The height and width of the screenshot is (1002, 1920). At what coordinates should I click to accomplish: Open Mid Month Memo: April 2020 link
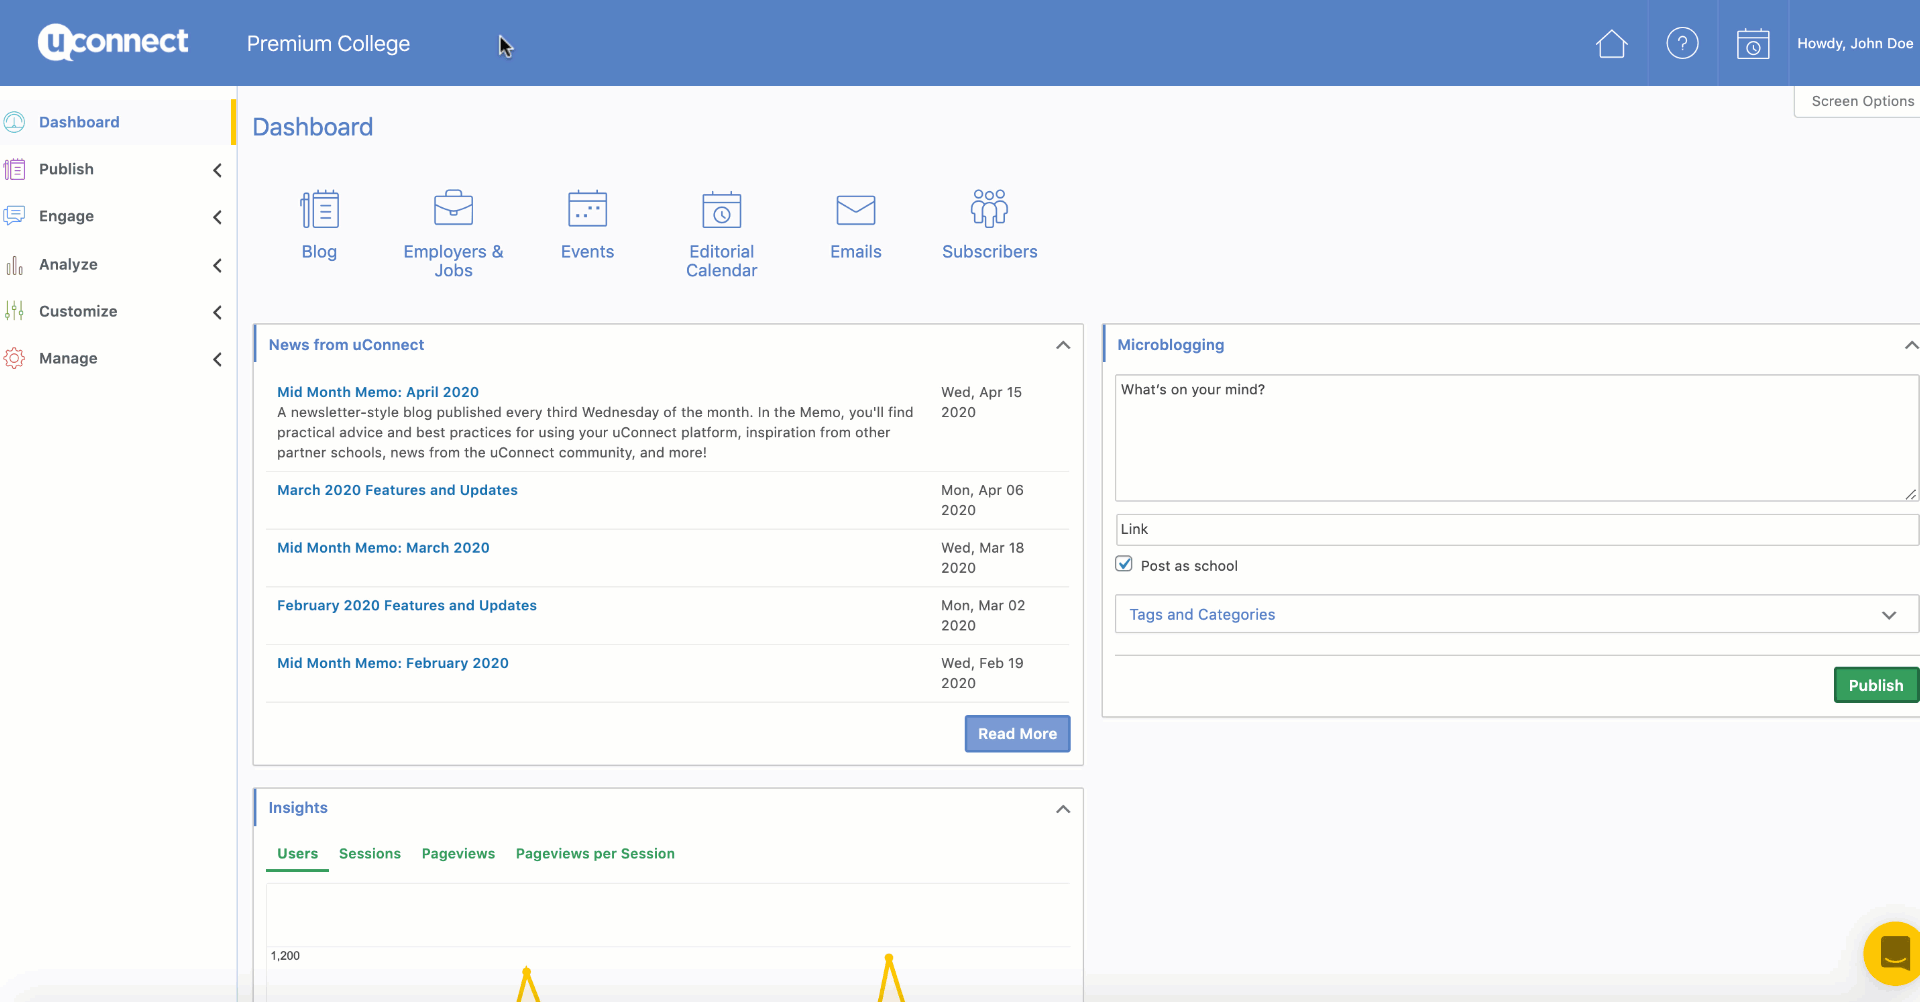pos(378,392)
